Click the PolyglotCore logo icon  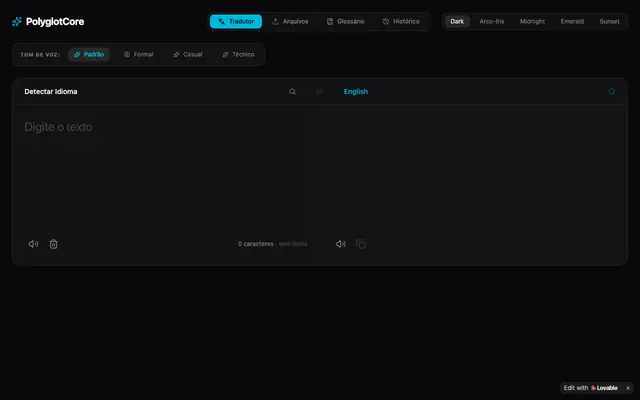(17, 22)
